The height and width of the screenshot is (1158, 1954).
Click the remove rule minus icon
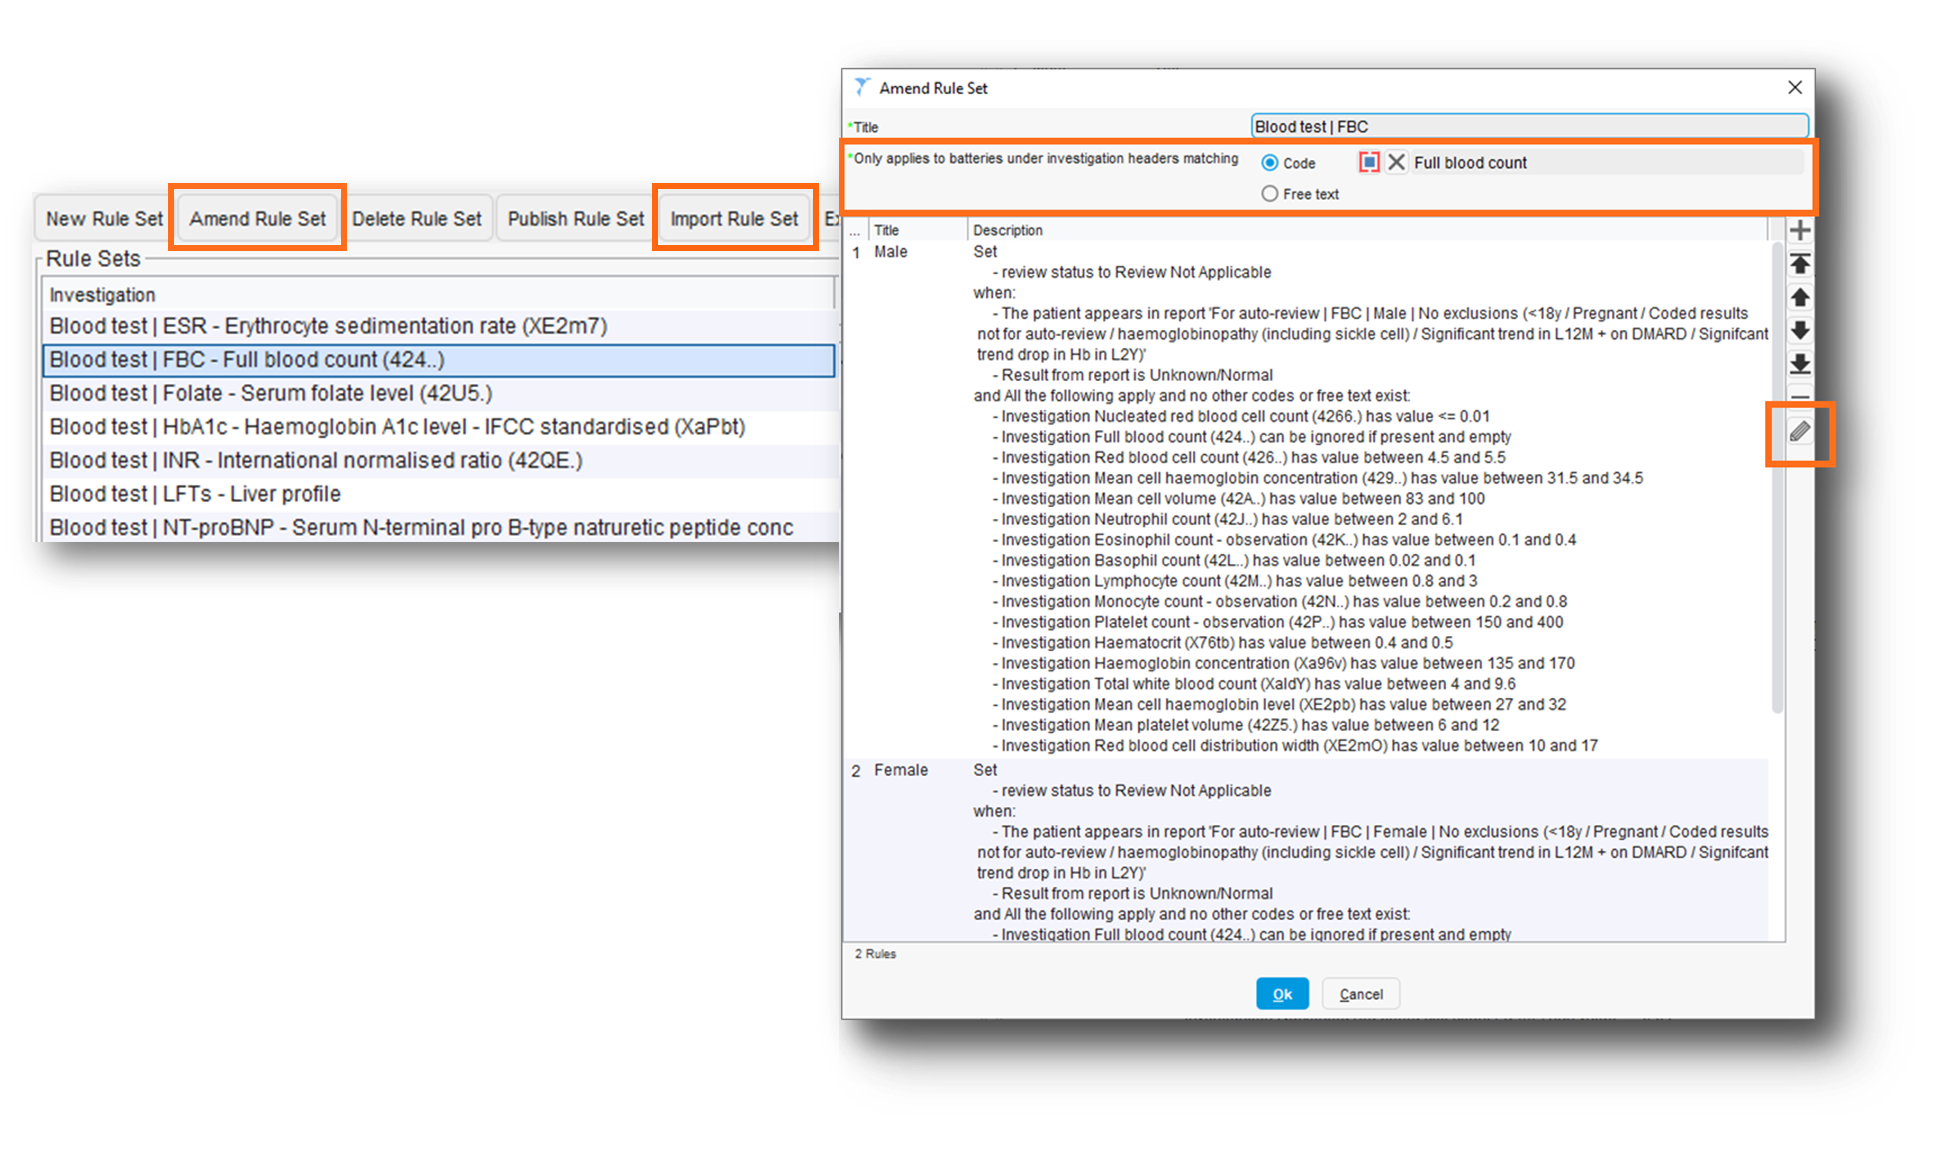point(1800,396)
